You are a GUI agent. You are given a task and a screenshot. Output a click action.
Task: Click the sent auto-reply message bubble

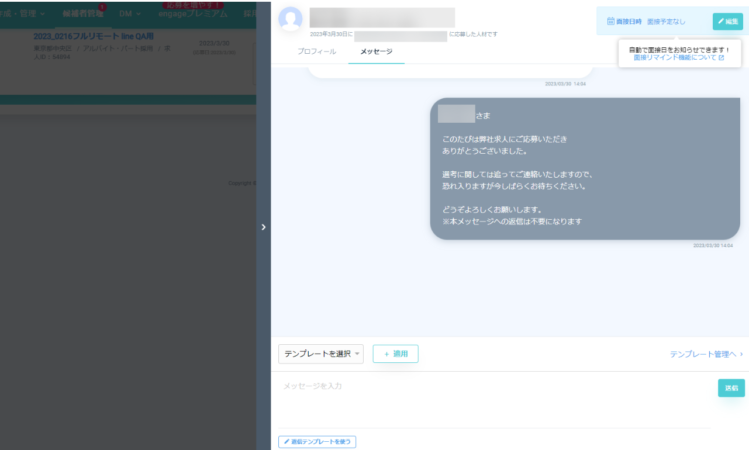[584, 168]
